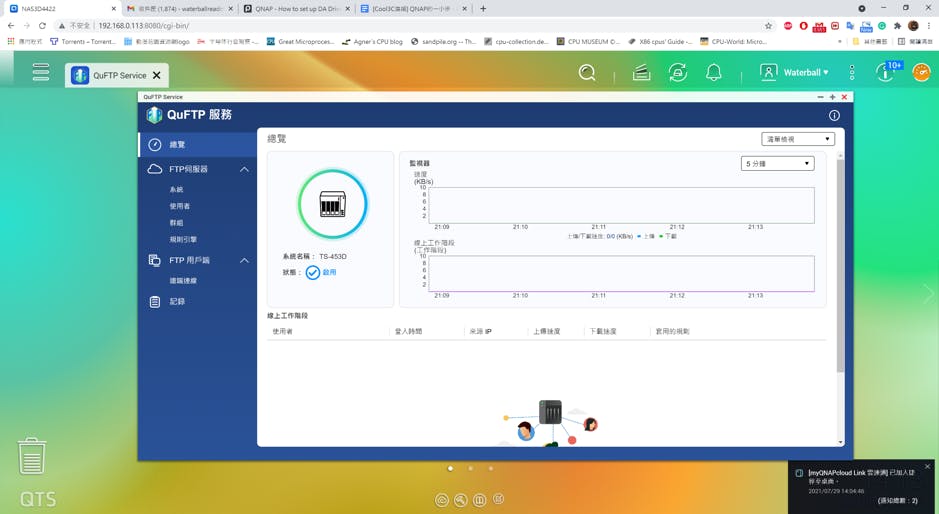Click the QTS search magnifier icon
The width and height of the screenshot is (939, 514).
pos(587,73)
